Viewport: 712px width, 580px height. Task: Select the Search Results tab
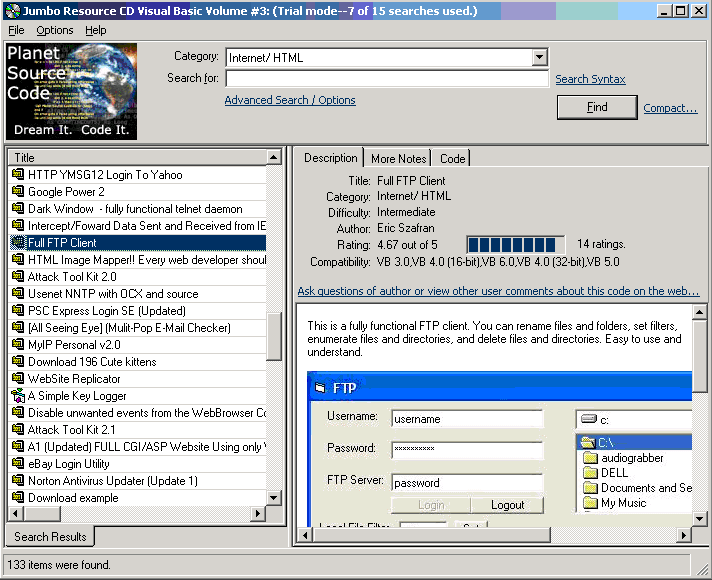click(50, 536)
